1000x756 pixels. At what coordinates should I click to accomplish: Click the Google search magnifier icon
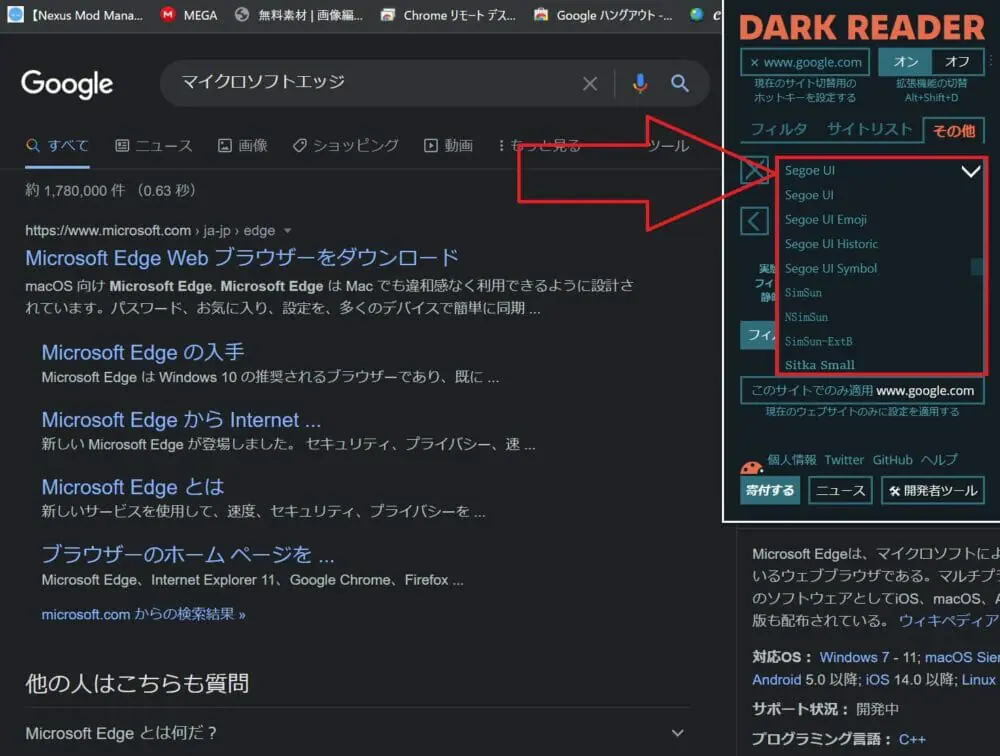680,84
